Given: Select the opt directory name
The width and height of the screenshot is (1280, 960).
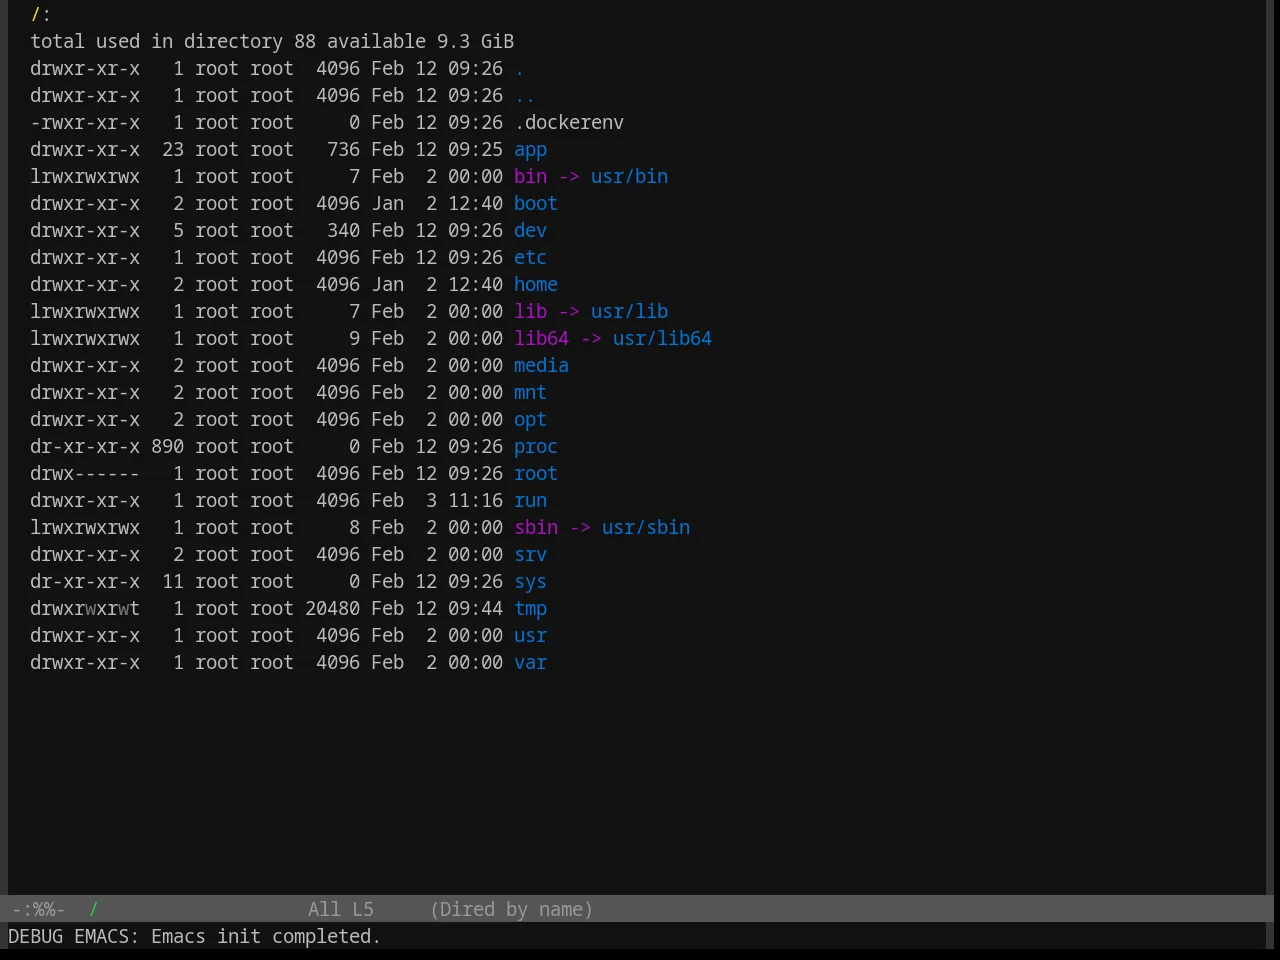Looking at the screenshot, I should pyautogui.click(x=530, y=420).
